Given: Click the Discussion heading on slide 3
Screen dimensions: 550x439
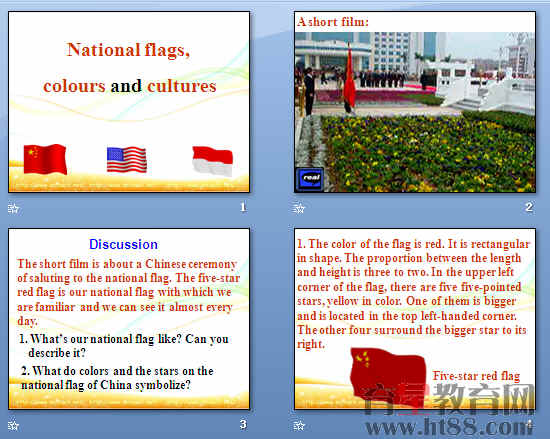Looking at the screenshot, I should point(123,244).
